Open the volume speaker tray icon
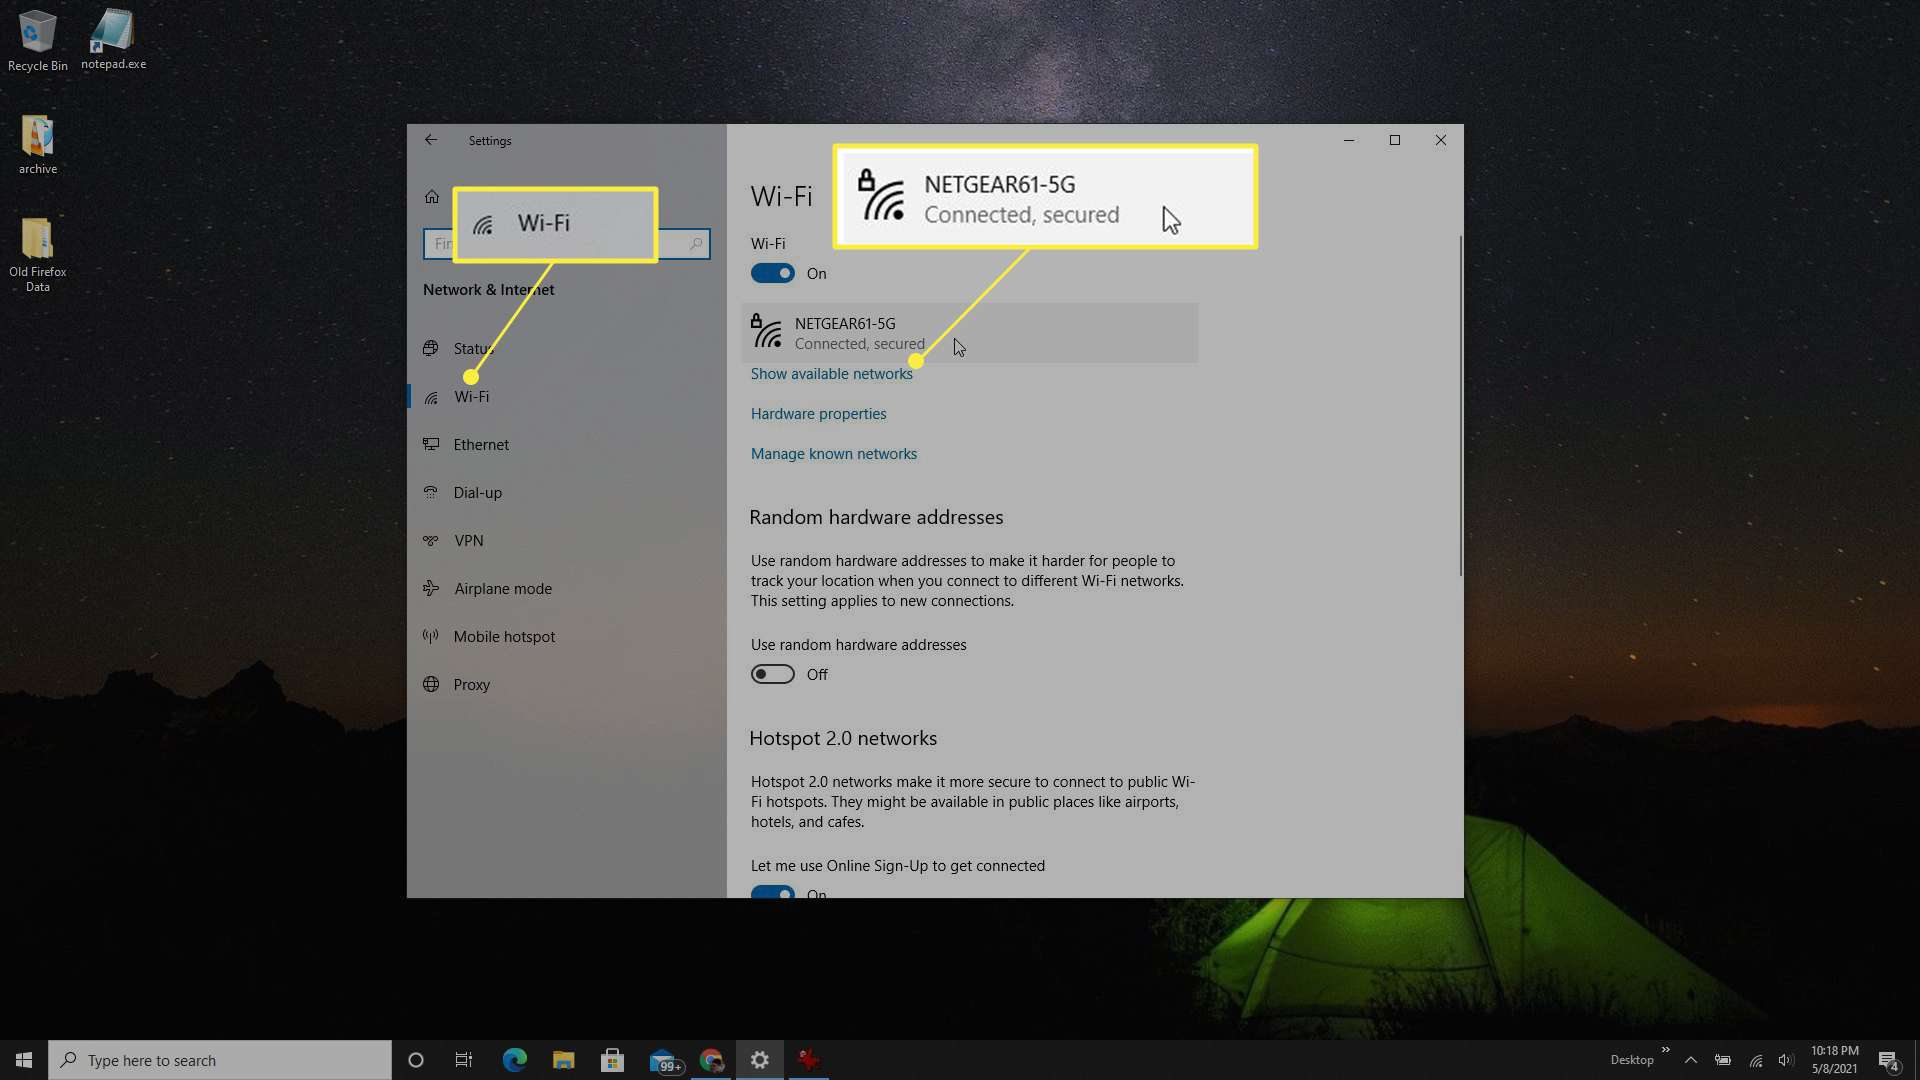The image size is (1920, 1080). tap(1786, 1060)
